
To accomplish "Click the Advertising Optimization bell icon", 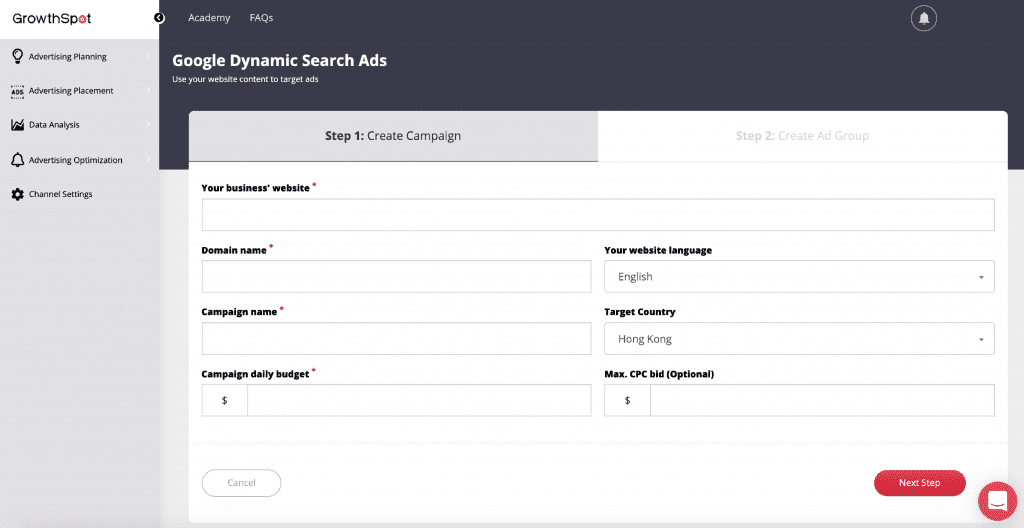I will click(18, 159).
